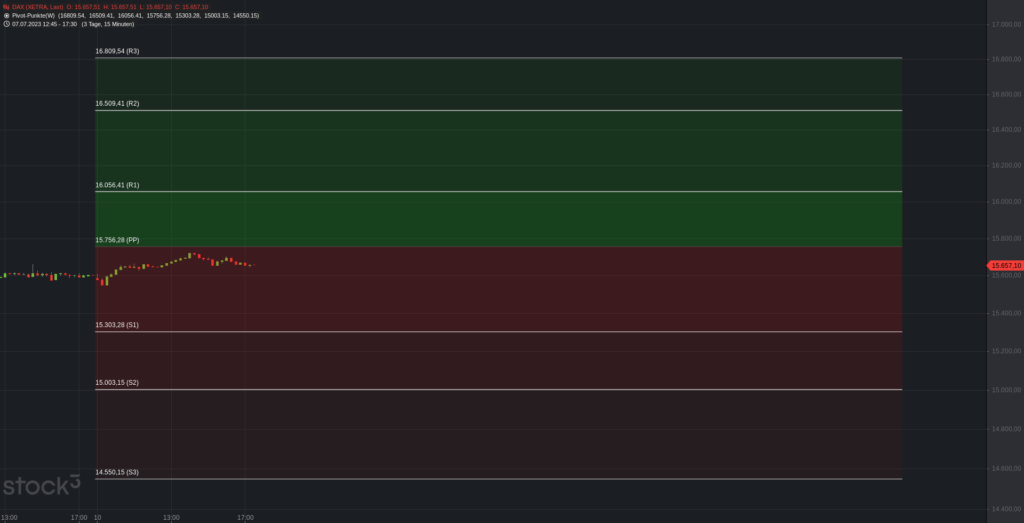Click the stock3 watermark logo
Screen dimensions: 1024x523
click(42, 486)
